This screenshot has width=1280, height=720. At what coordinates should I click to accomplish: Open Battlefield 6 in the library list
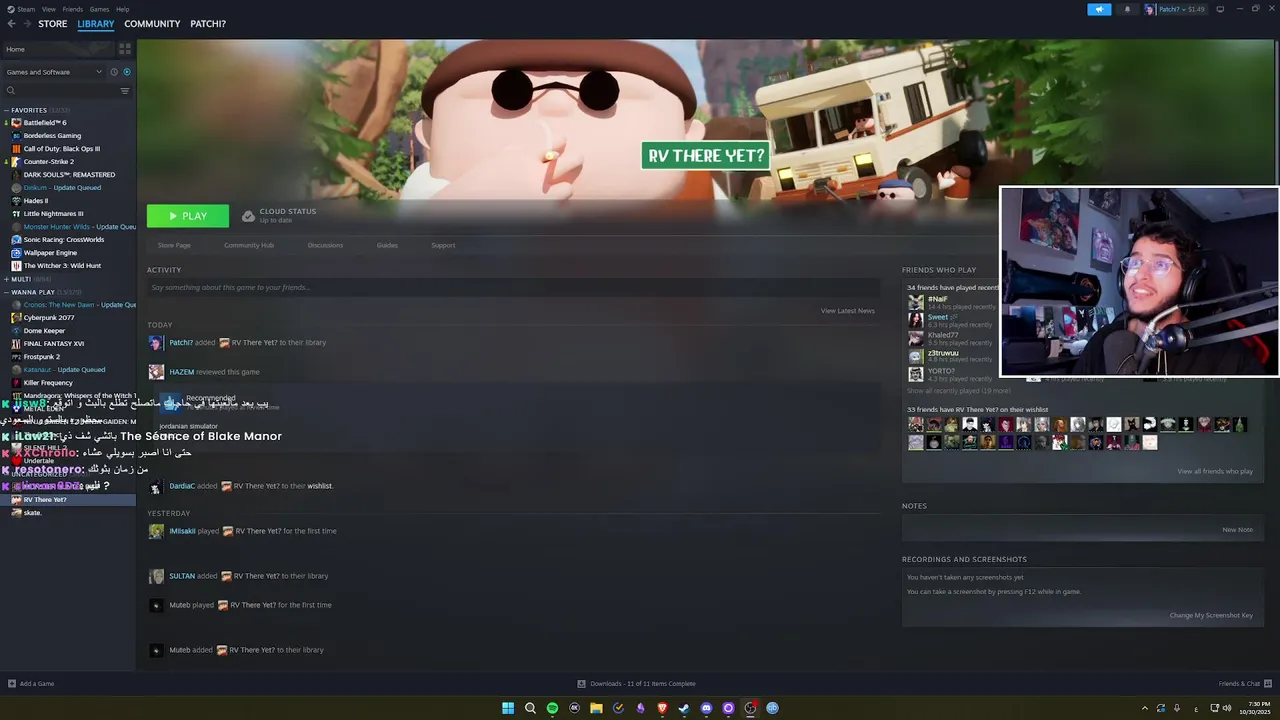click(45, 123)
